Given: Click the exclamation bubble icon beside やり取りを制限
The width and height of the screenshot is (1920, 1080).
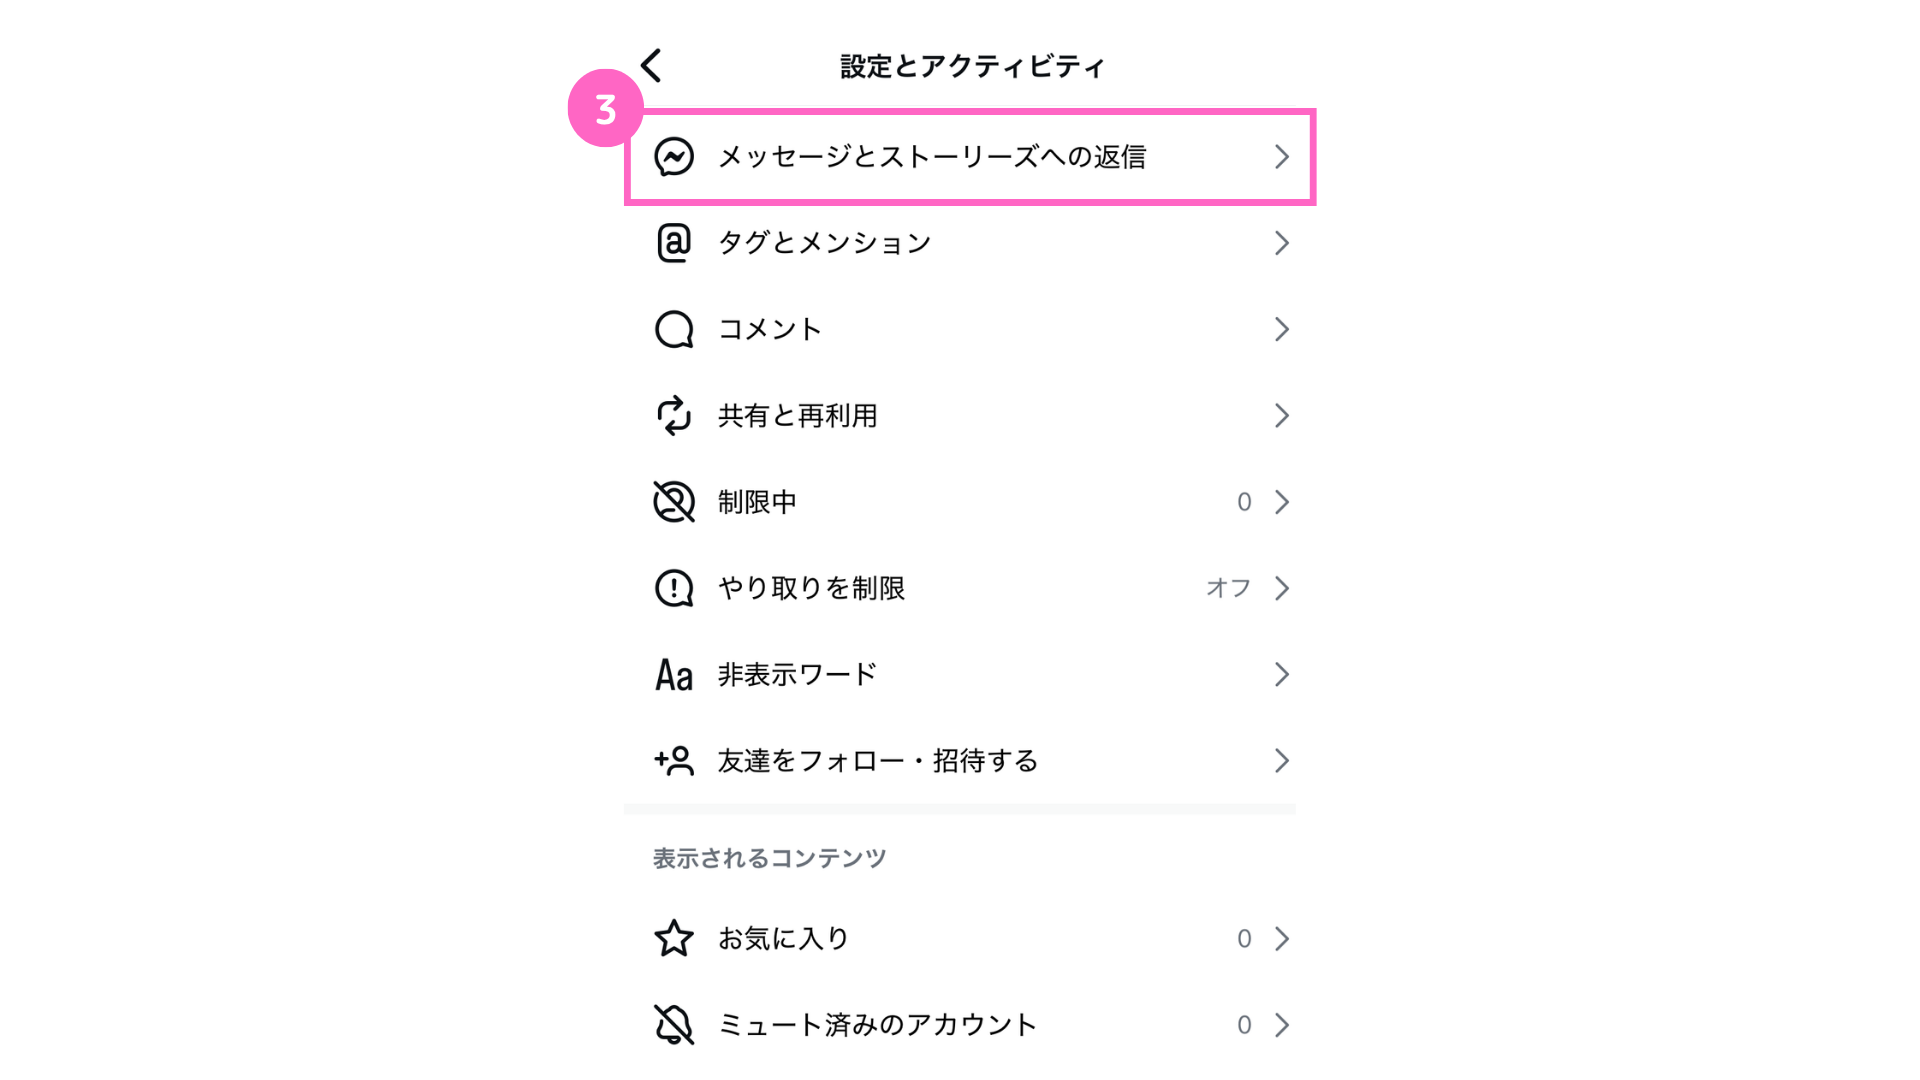Looking at the screenshot, I should coord(674,588).
